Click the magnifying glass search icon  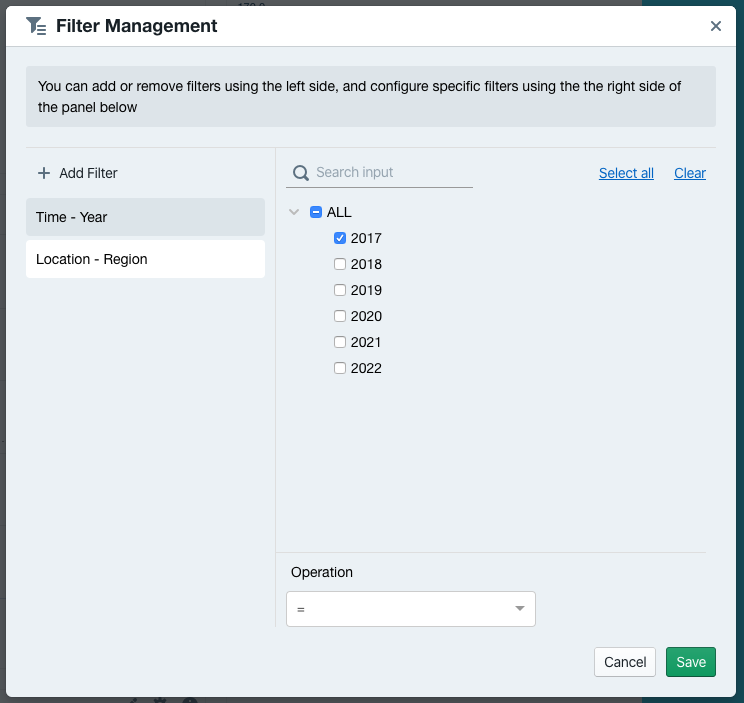[300, 173]
